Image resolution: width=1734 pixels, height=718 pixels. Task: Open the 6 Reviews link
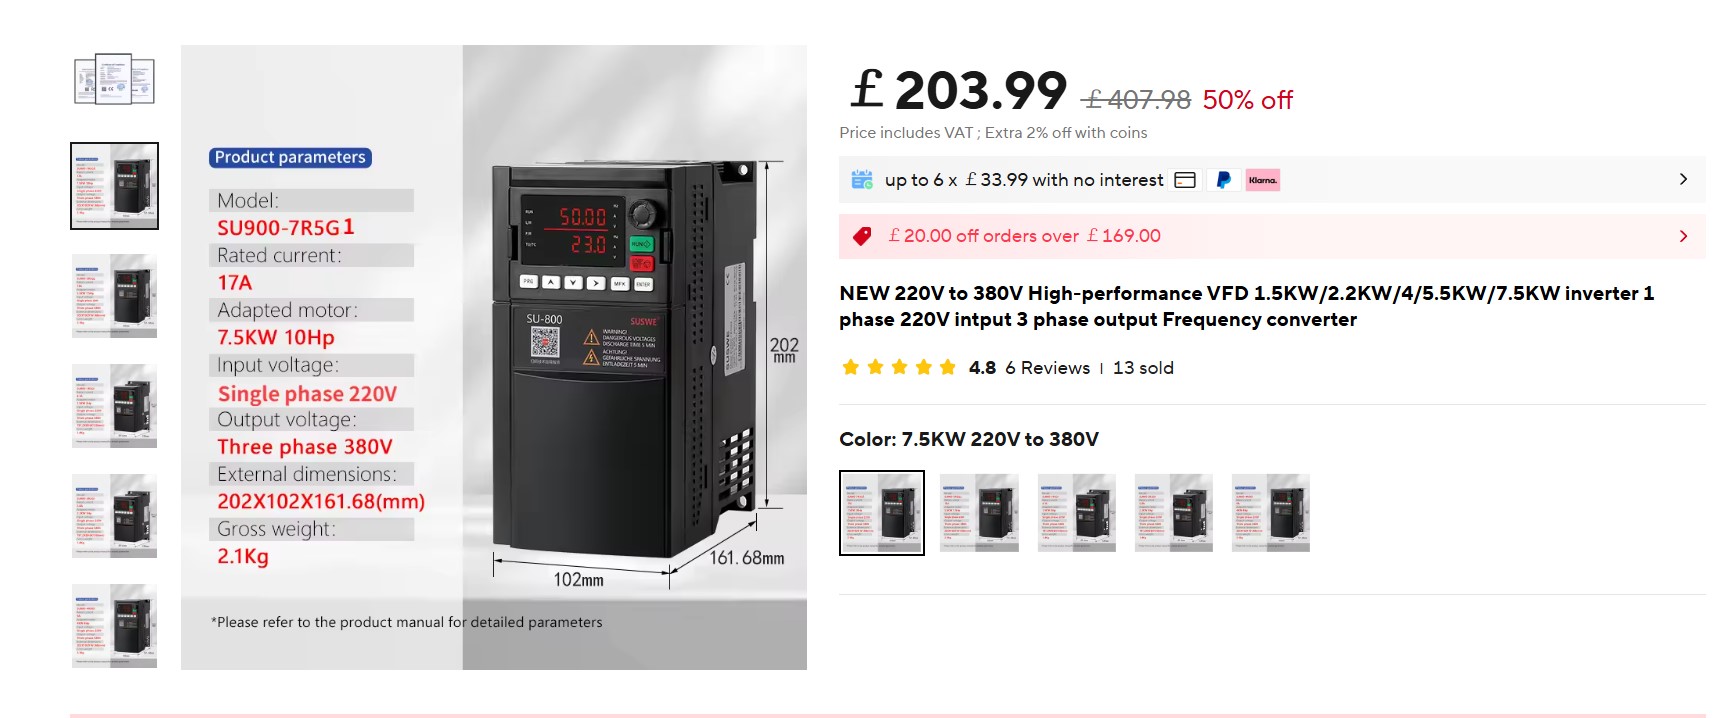tap(1047, 368)
